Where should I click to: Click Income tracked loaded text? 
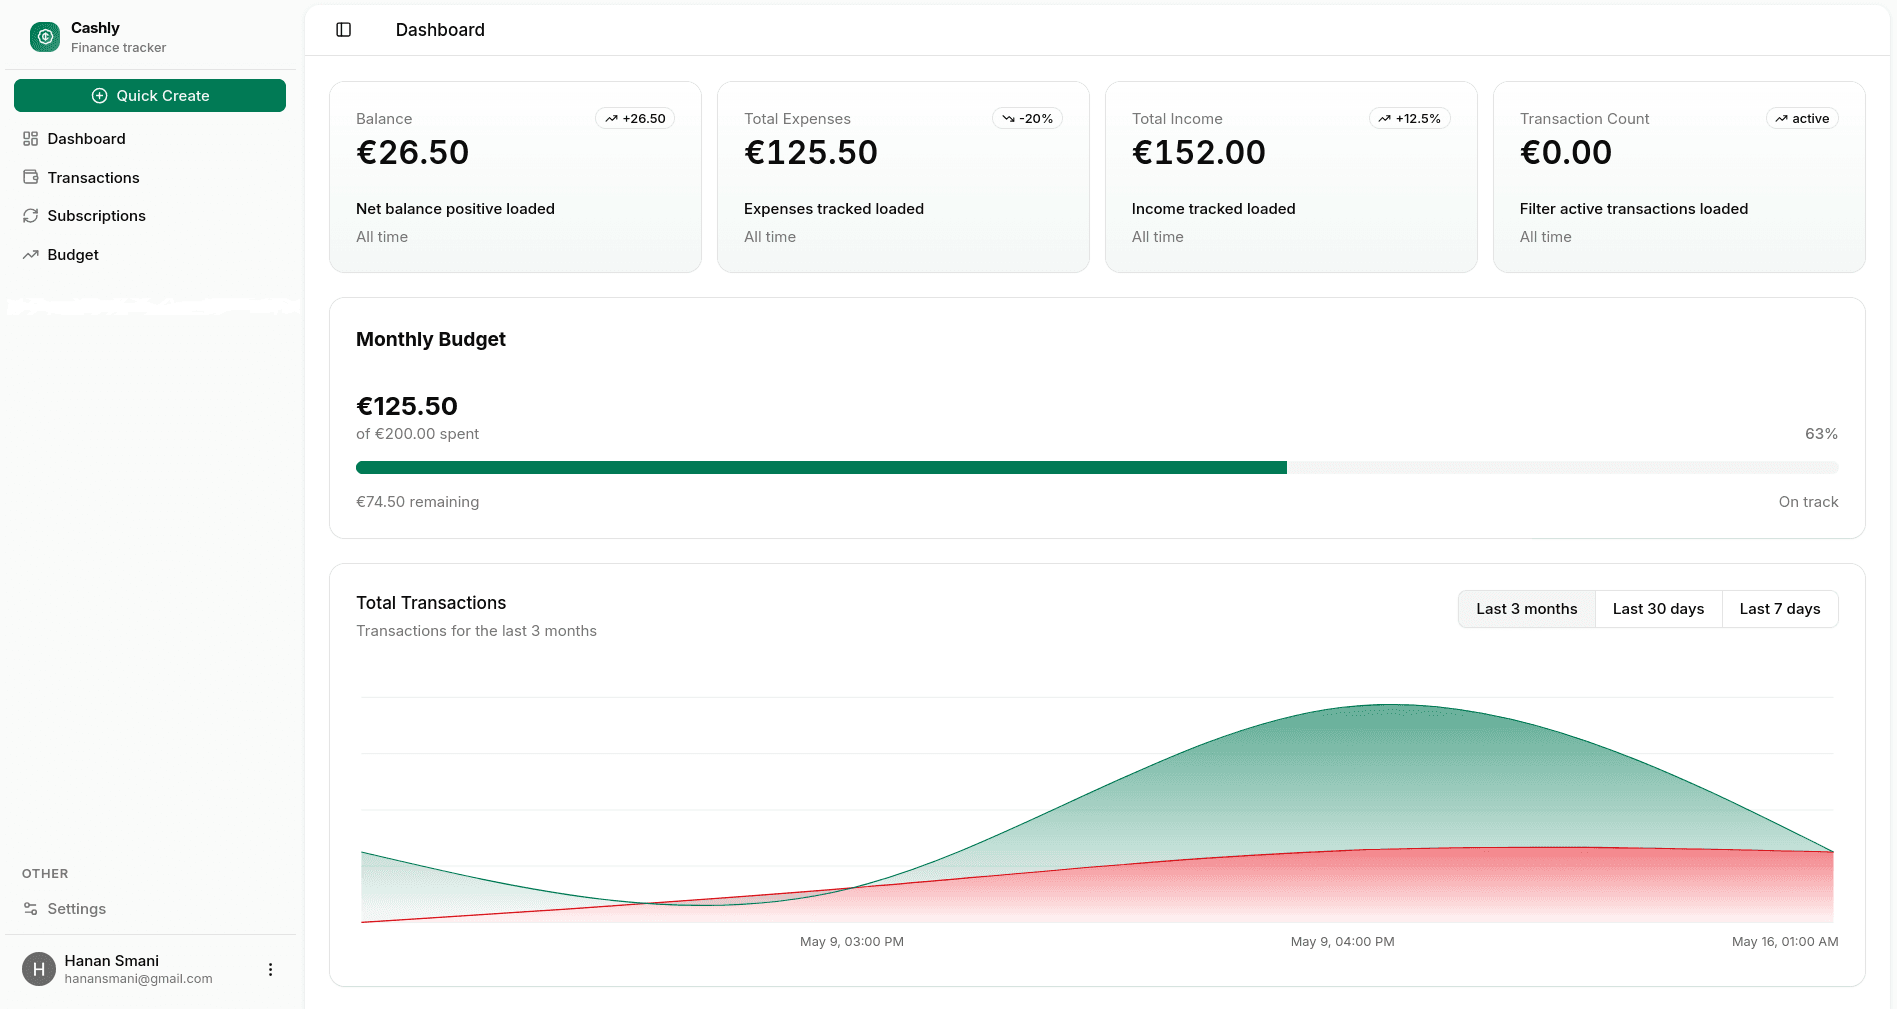pyautogui.click(x=1214, y=209)
